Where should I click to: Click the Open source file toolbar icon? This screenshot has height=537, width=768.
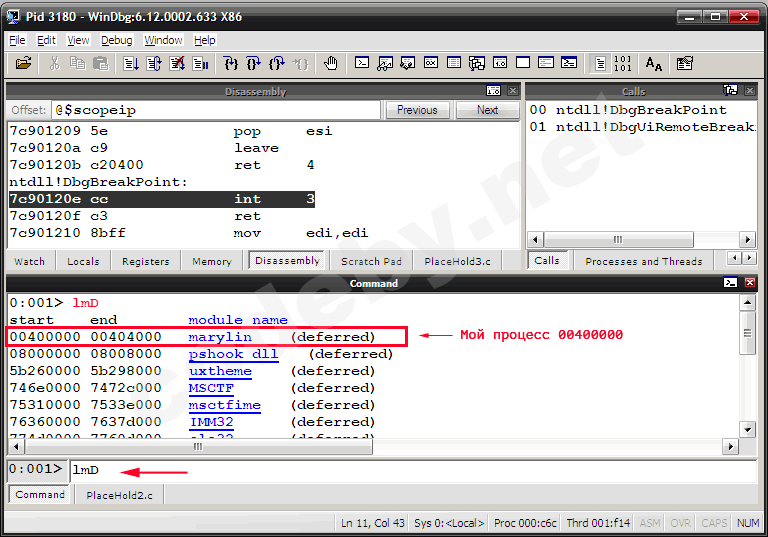[23, 63]
